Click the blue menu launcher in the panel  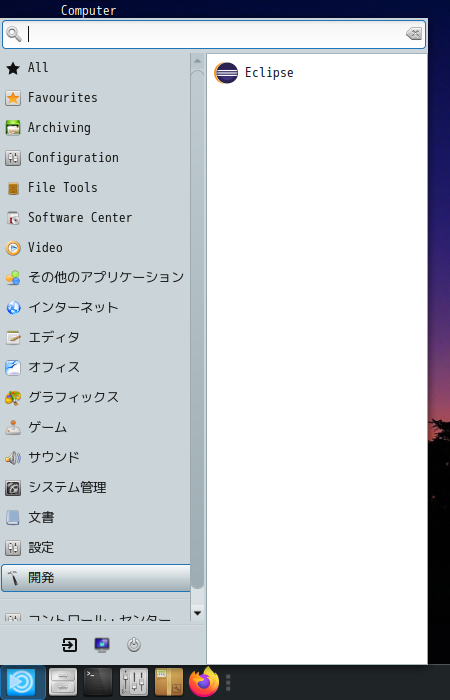point(22,683)
